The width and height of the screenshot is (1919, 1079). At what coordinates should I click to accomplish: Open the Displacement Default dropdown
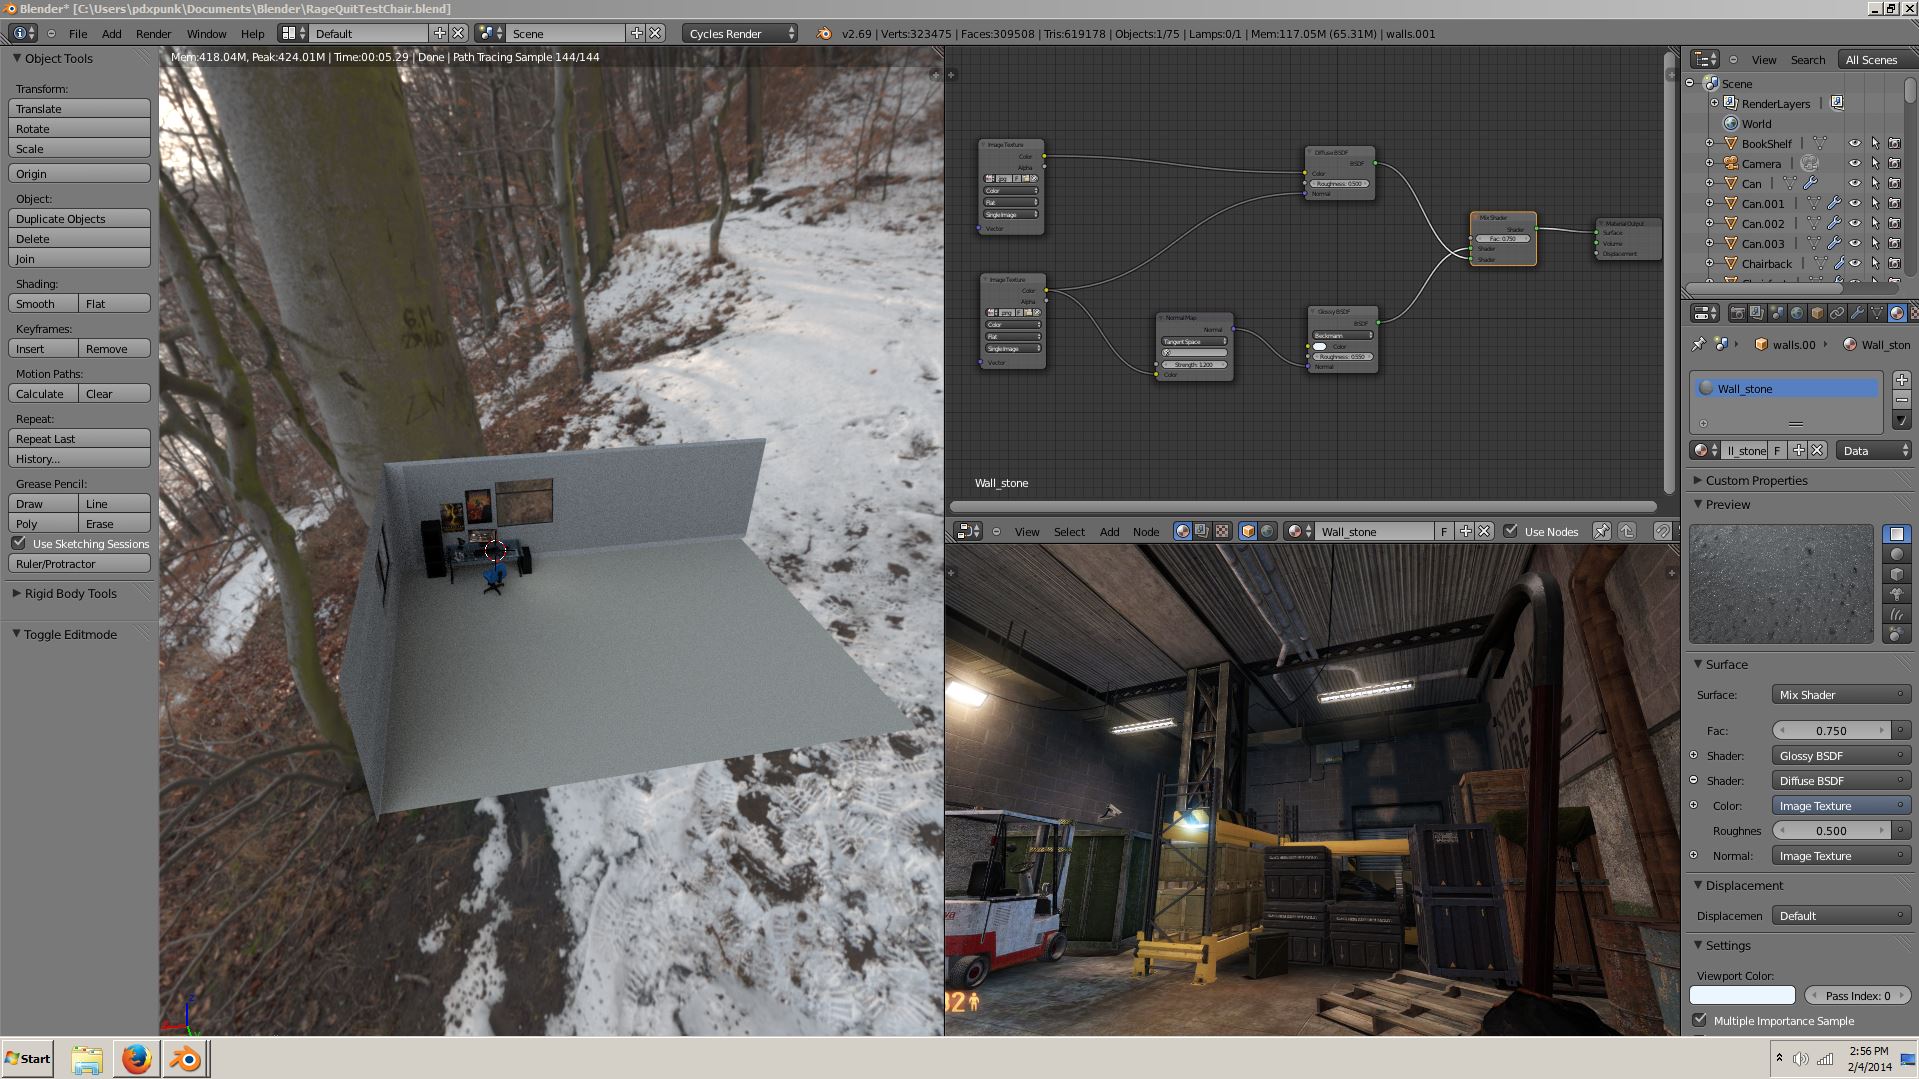1841,915
